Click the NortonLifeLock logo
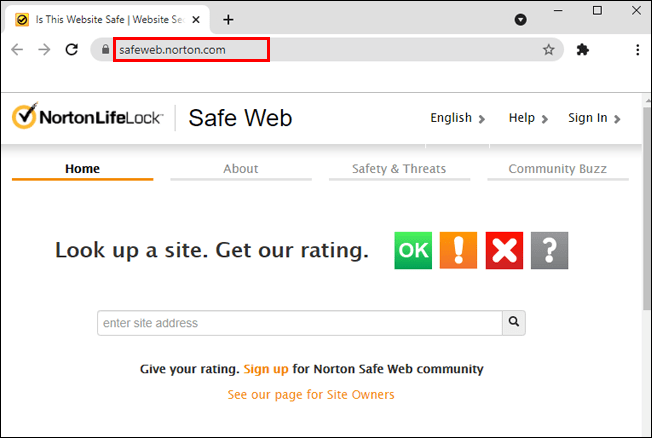This screenshot has width=652, height=438. click(x=88, y=116)
